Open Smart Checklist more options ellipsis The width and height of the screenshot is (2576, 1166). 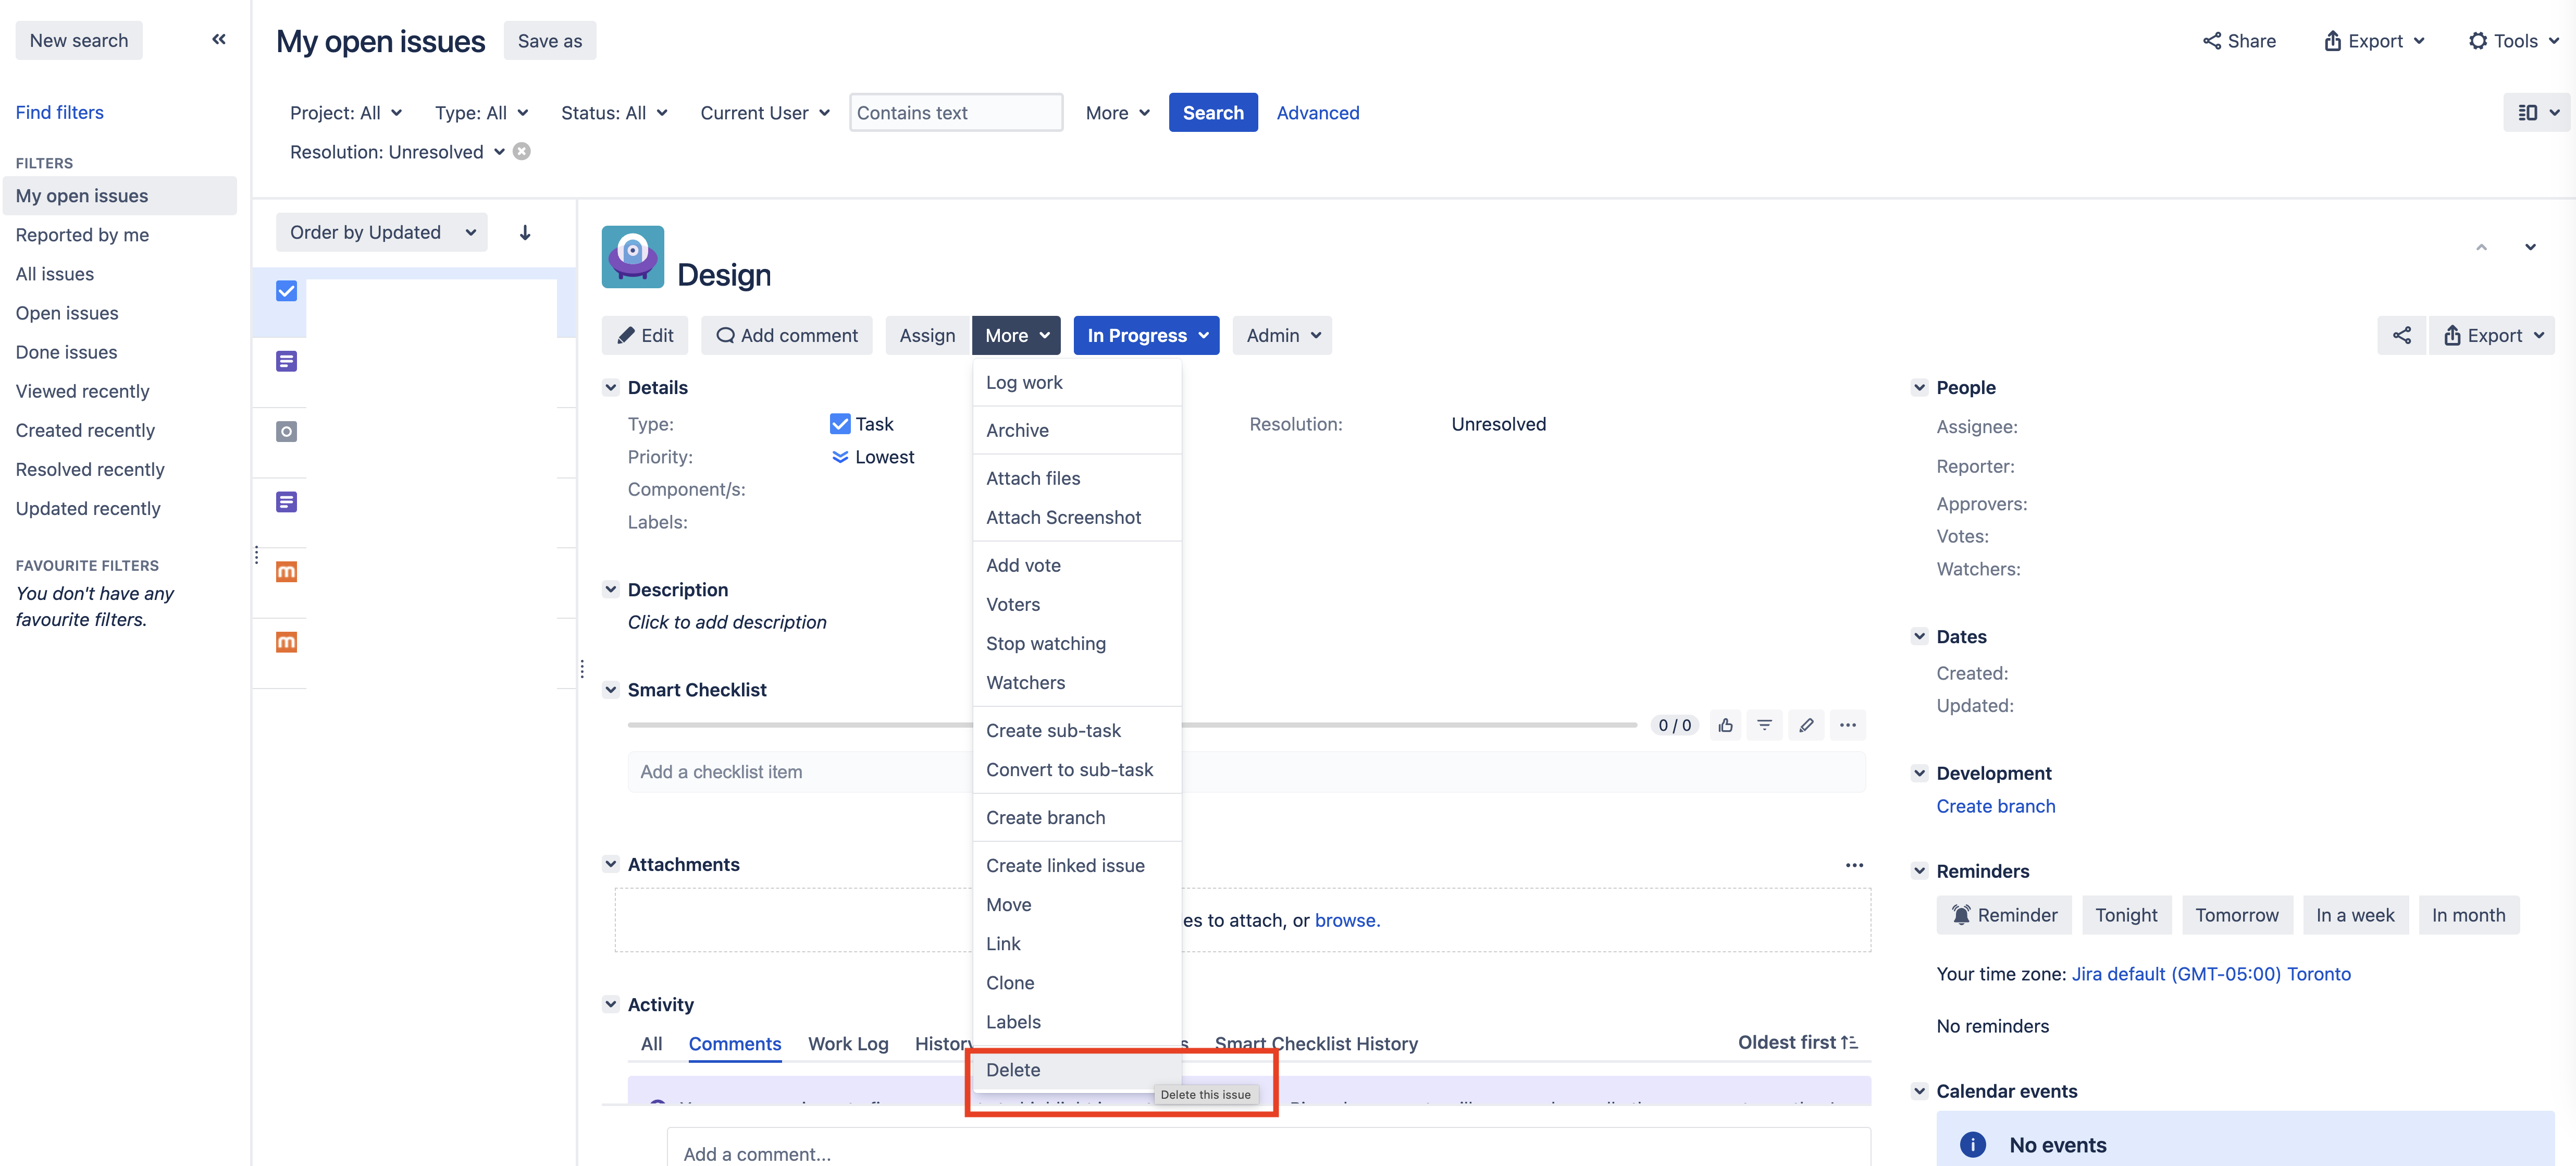(x=1848, y=725)
